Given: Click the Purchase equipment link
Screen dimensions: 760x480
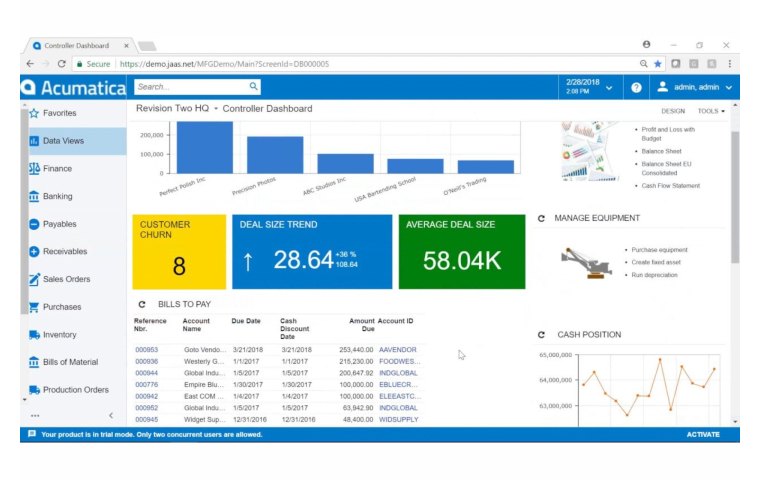Looking at the screenshot, I should [659, 250].
